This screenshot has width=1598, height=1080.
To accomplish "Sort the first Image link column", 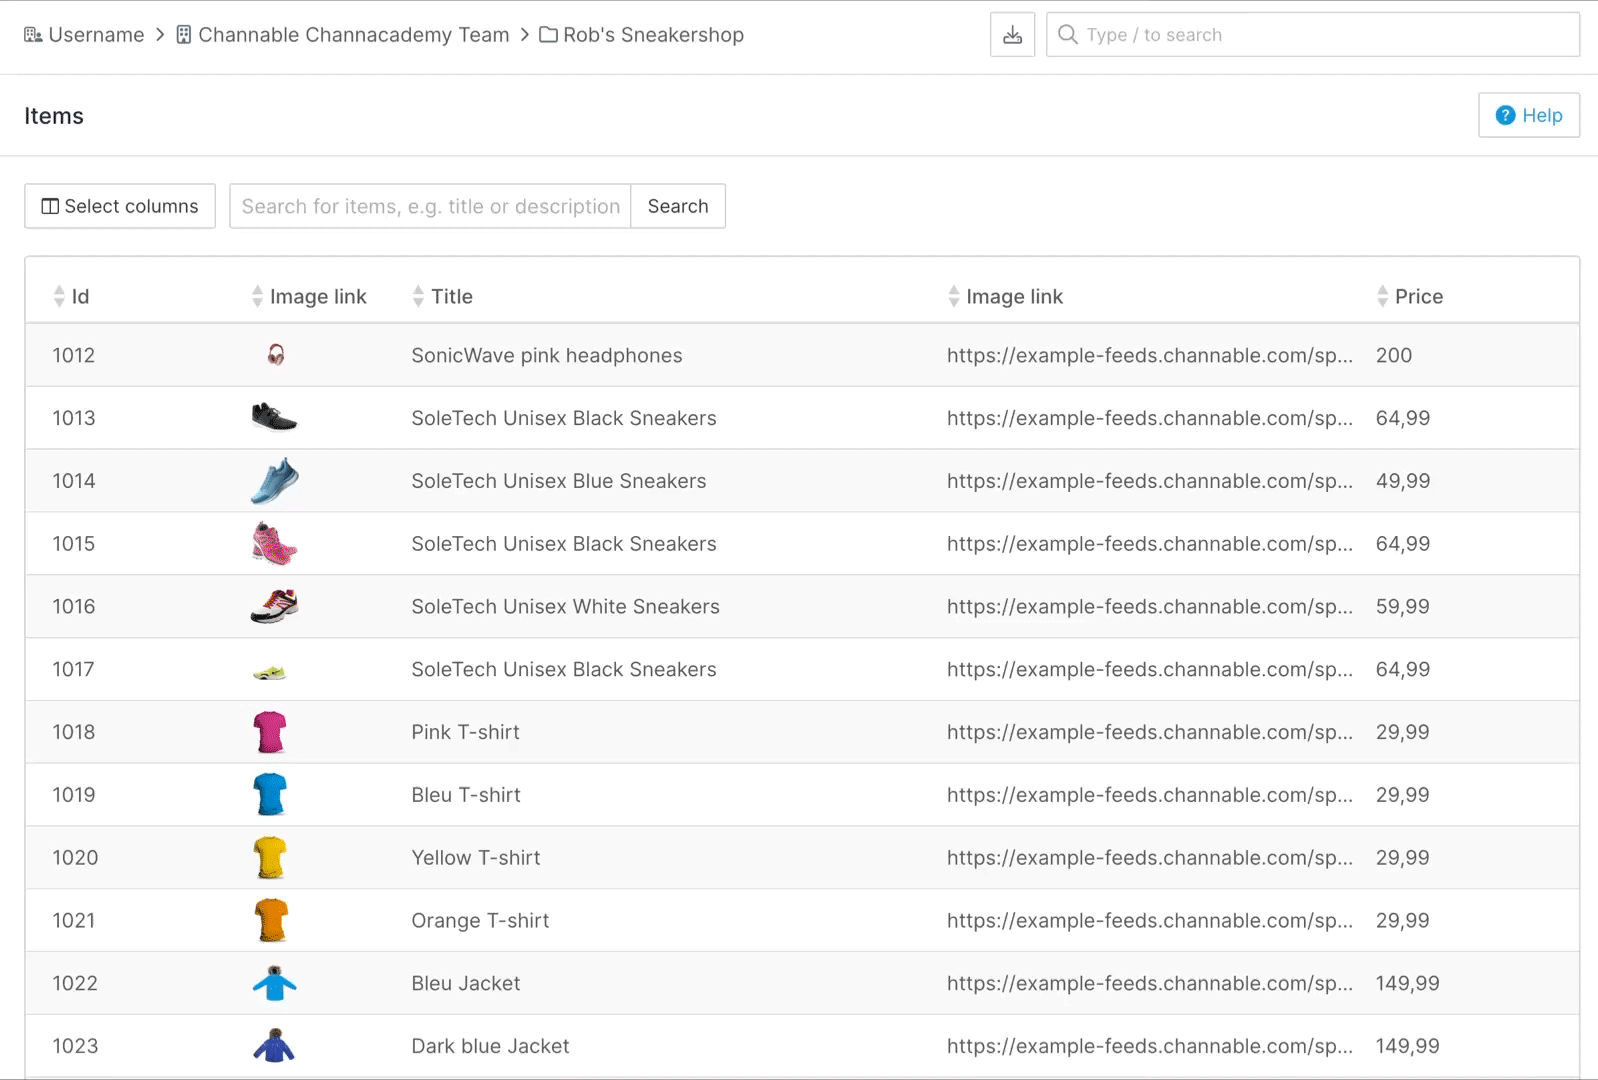I will (257, 296).
